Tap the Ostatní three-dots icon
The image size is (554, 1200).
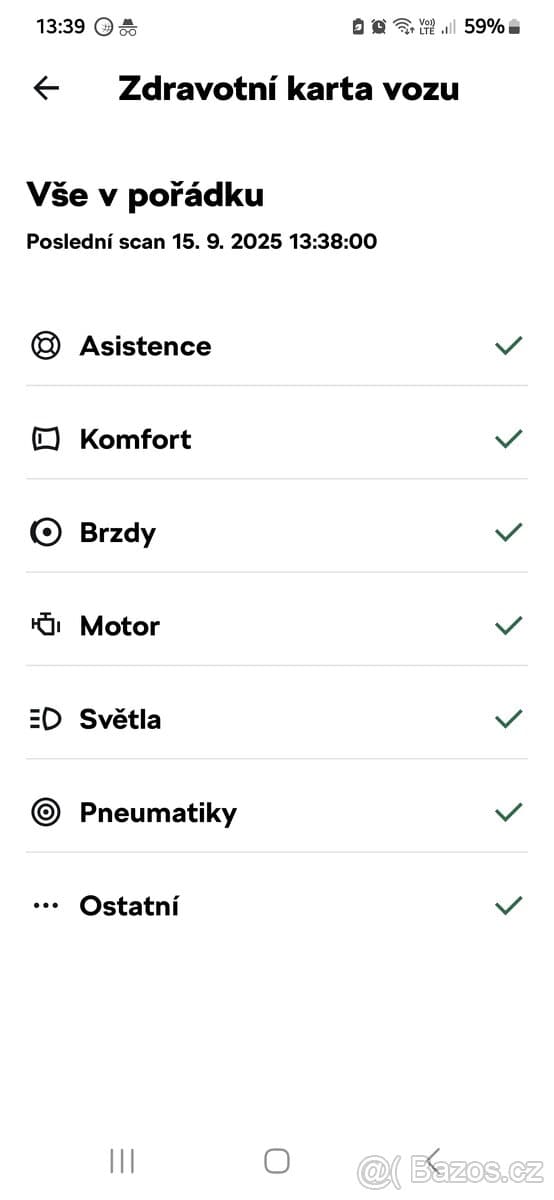point(46,906)
